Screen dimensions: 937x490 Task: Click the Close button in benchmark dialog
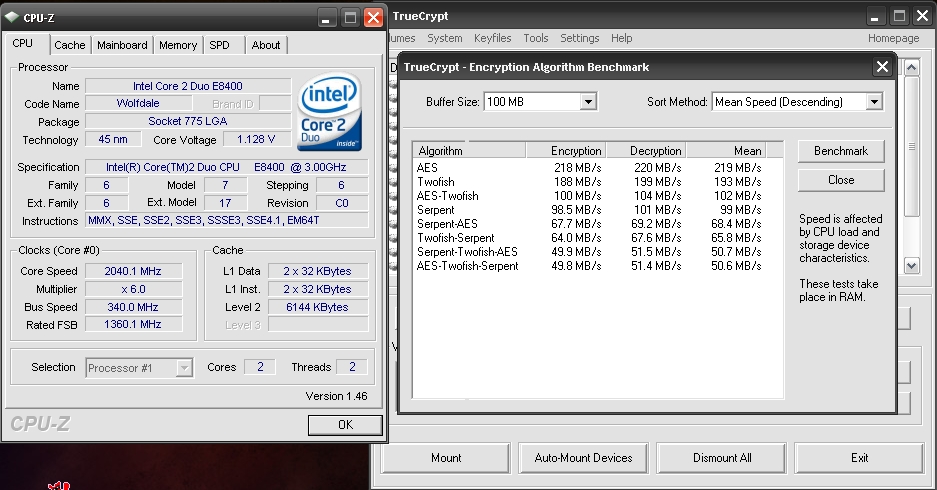click(841, 180)
